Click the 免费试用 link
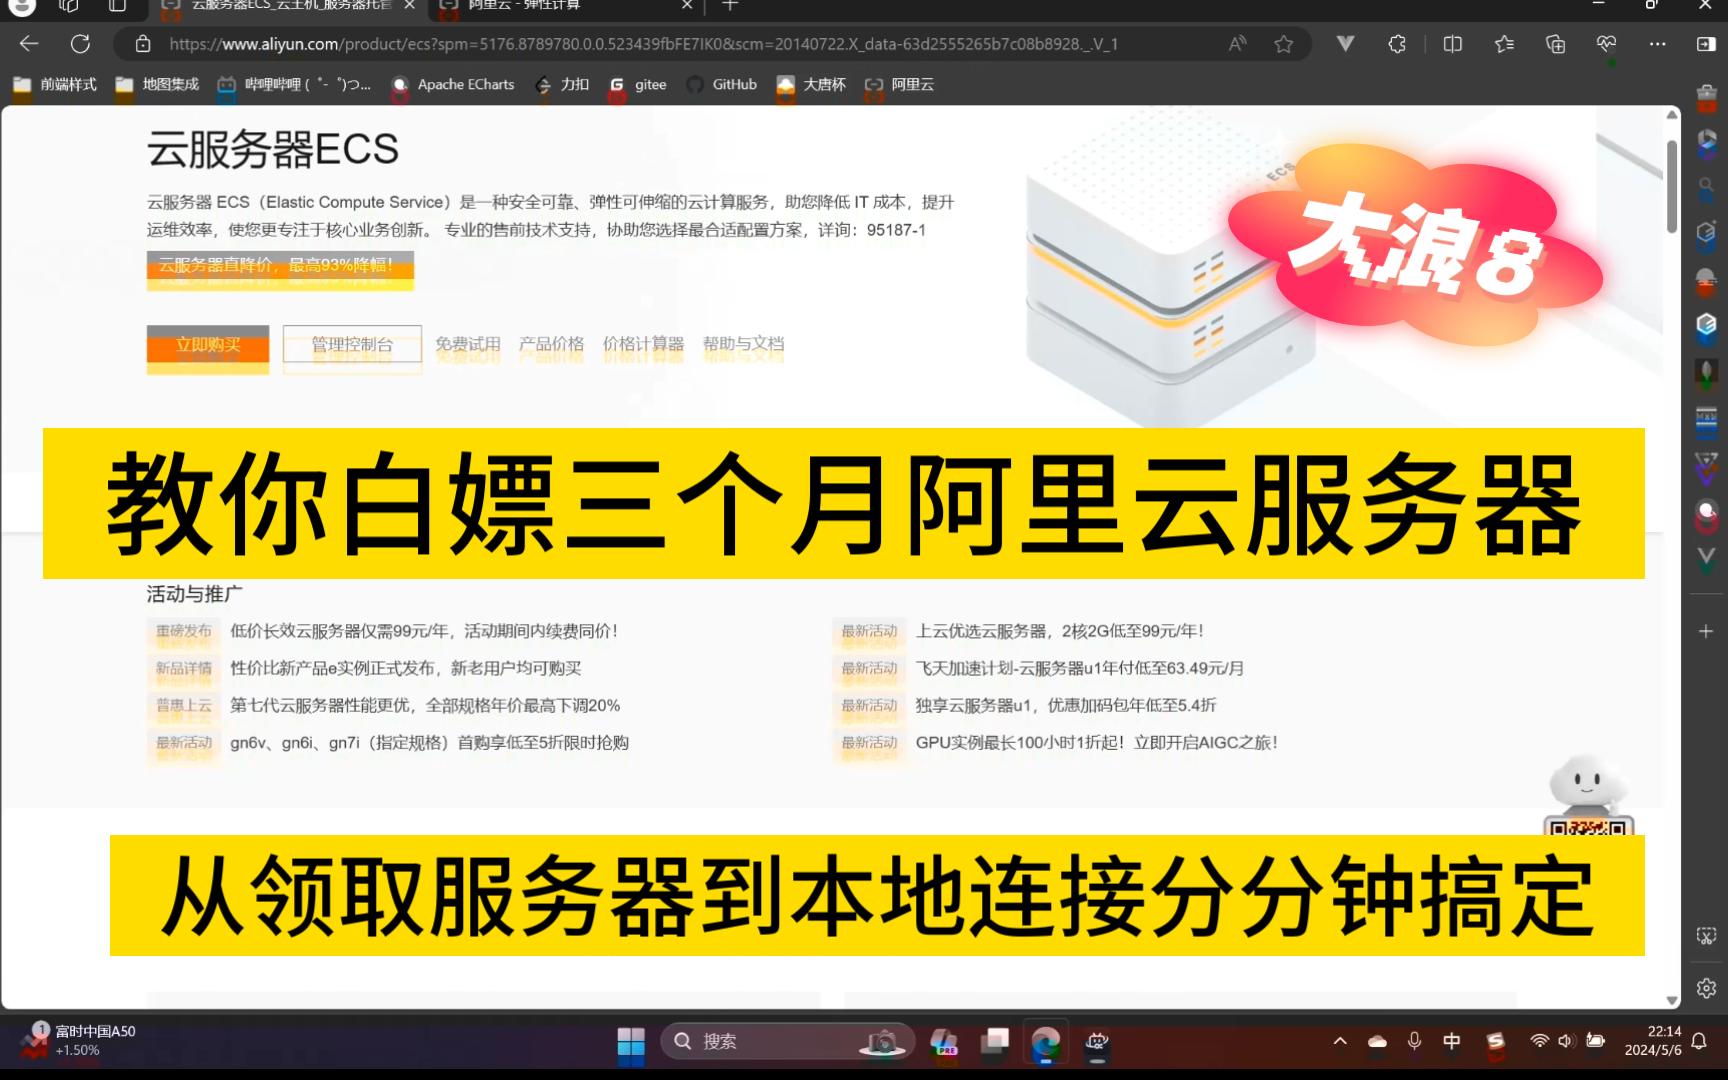This screenshot has width=1728, height=1080. [x=469, y=344]
